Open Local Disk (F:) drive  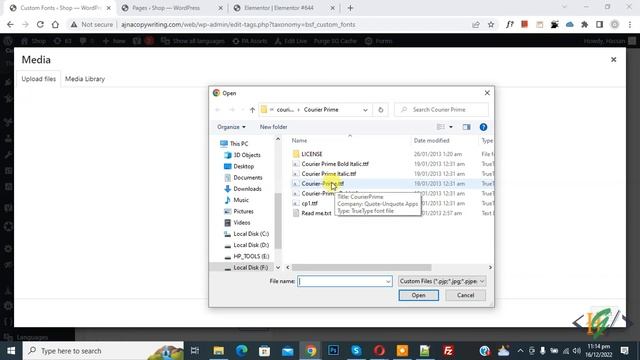(x=250, y=267)
